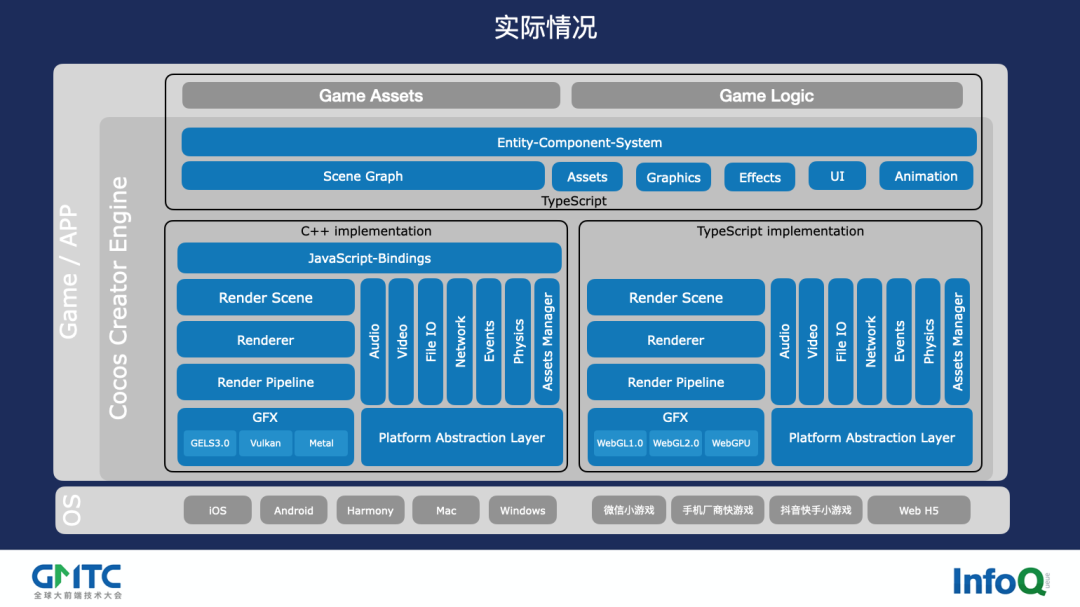Image resolution: width=1080 pixels, height=607 pixels.
Task: Click the vertical Game / APP label
Action: click(x=68, y=271)
